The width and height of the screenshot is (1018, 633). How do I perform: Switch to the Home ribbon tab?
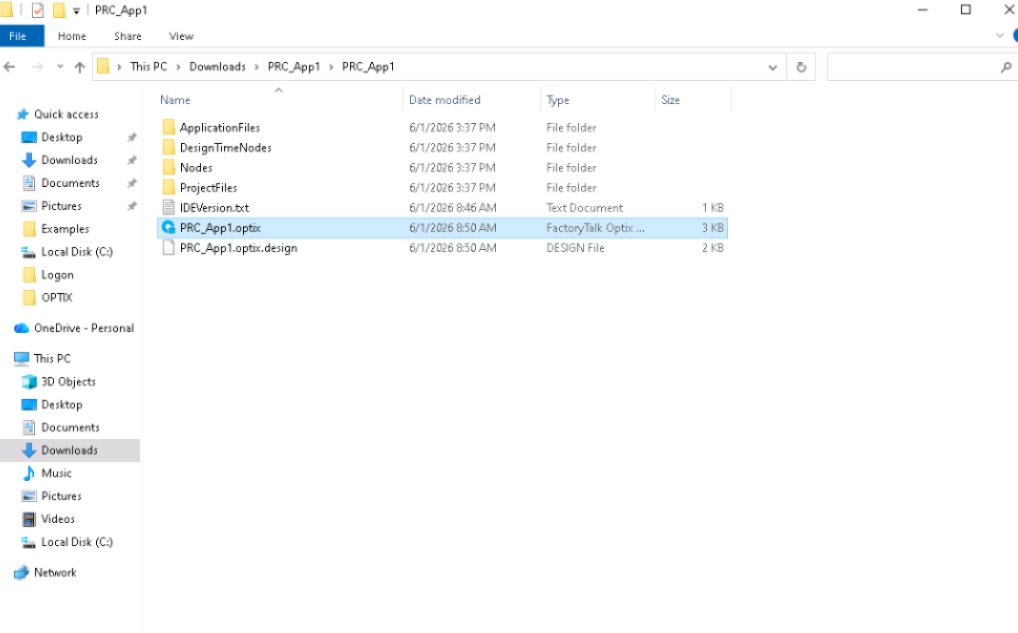(72, 36)
